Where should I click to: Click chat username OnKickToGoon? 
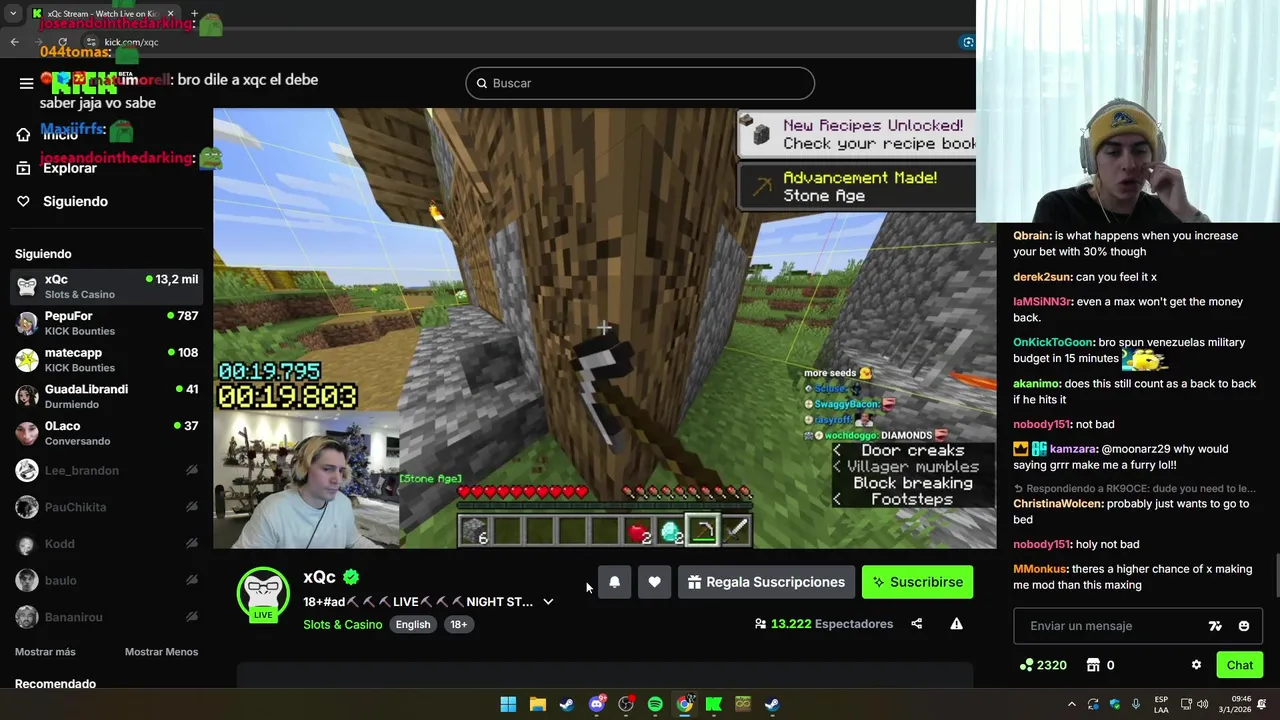(1053, 342)
